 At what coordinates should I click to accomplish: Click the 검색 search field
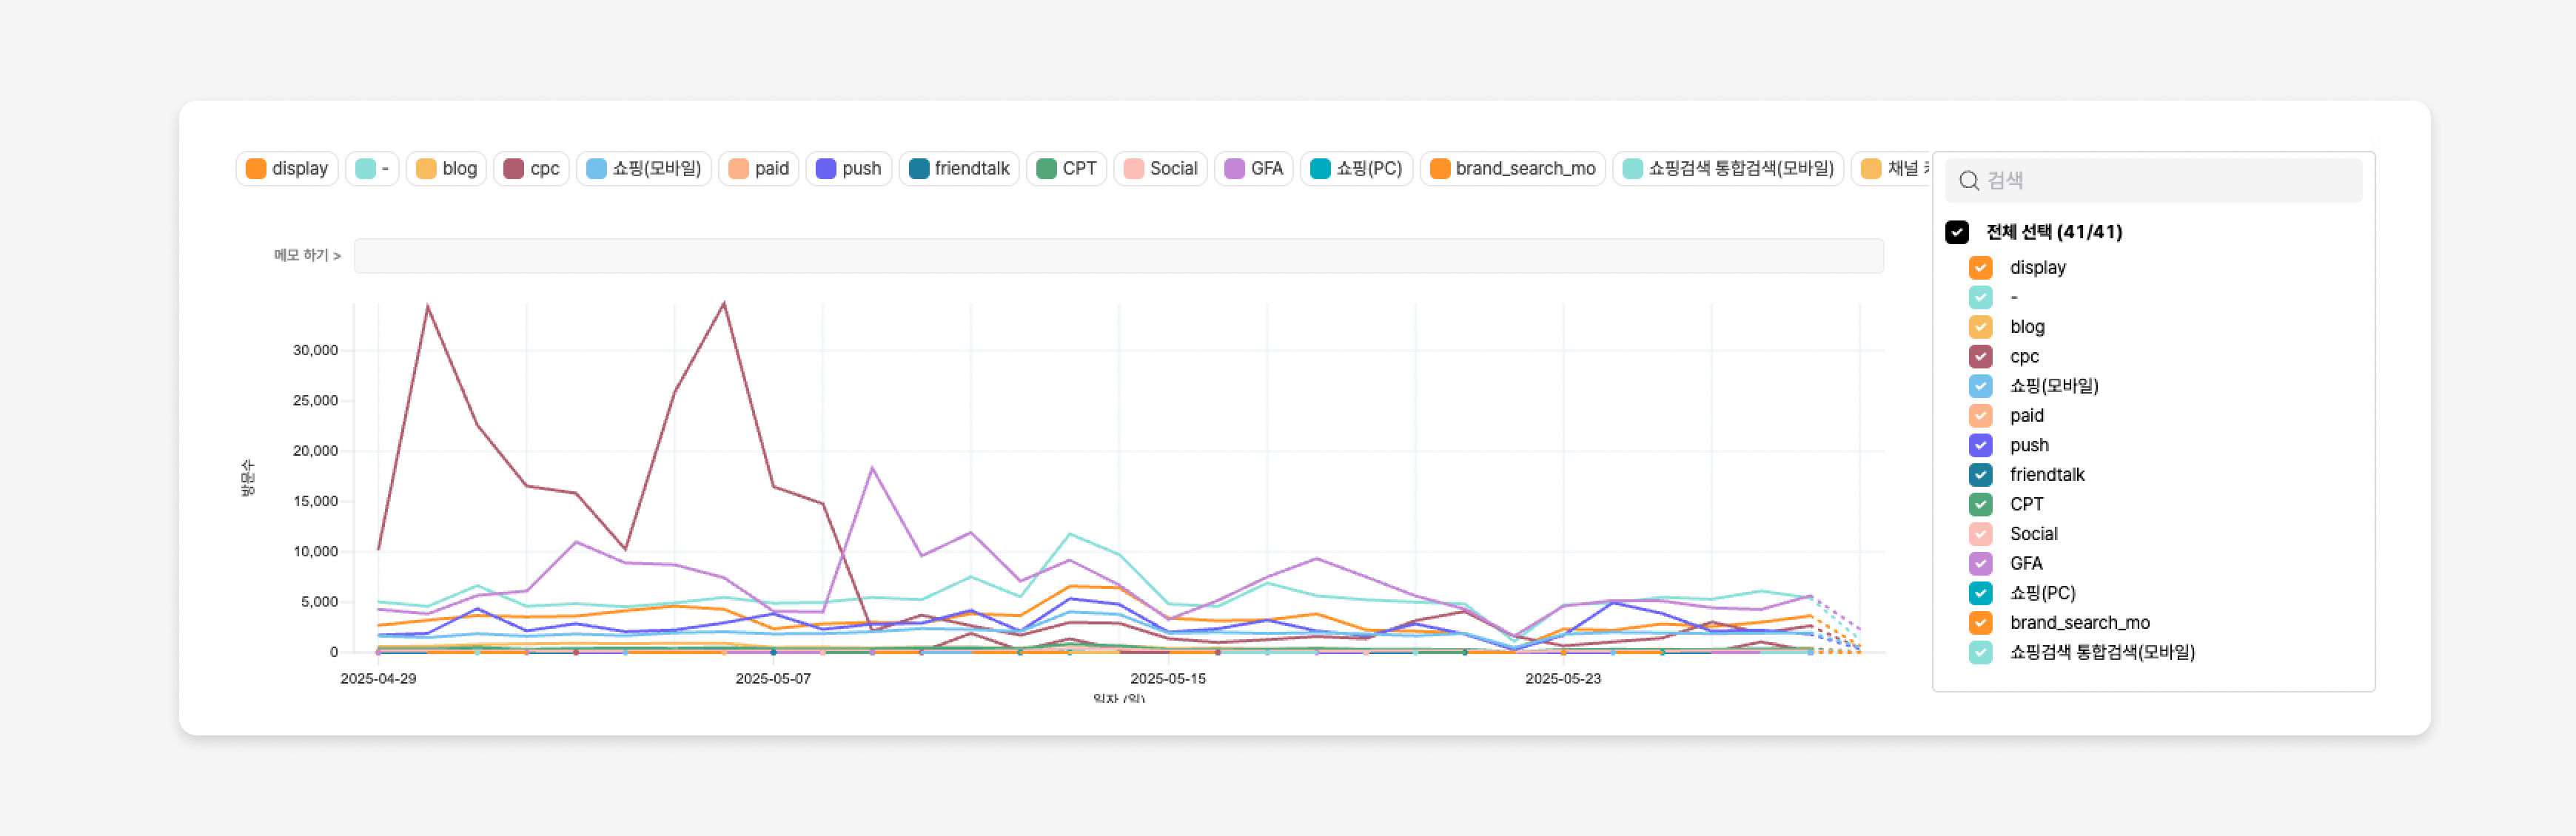coord(2160,180)
